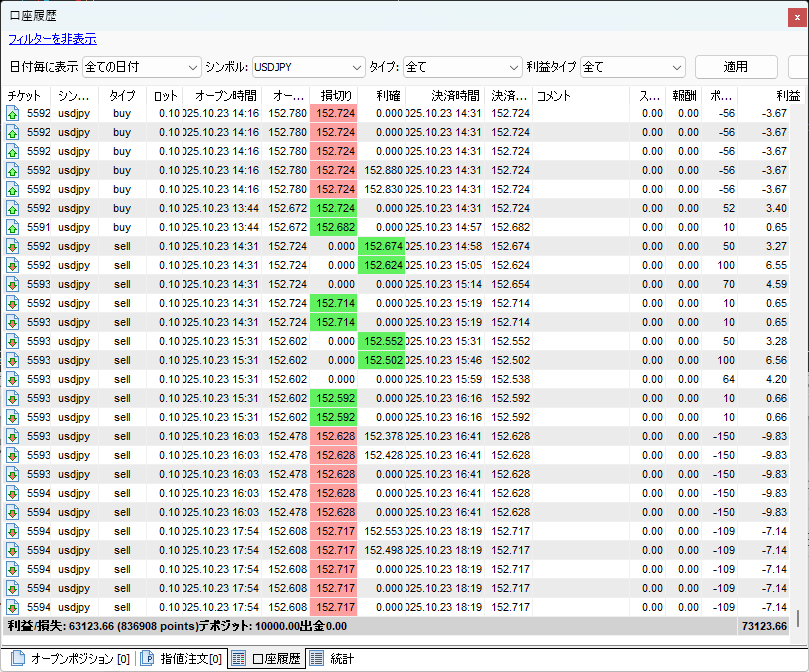Click the 損切り column header
809x672 pixels.
[x=334, y=95]
